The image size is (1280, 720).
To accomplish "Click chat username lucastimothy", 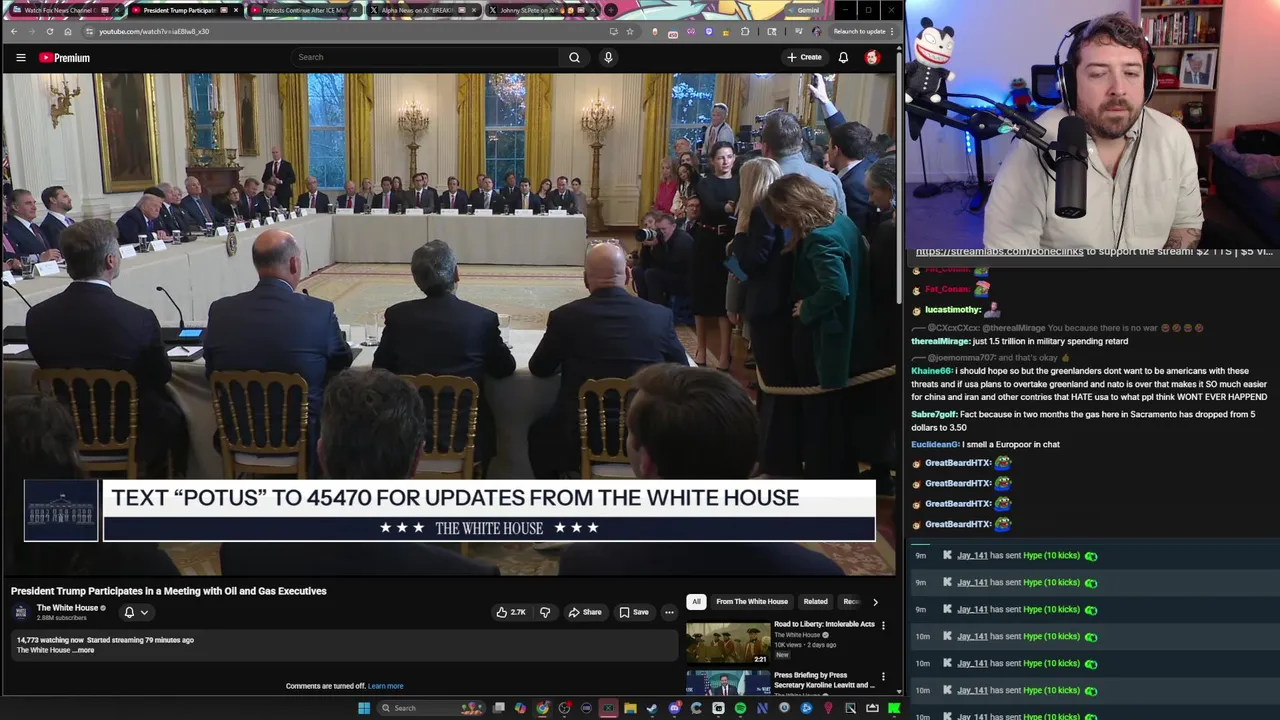I will pyautogui.click(x=953, y=310).
